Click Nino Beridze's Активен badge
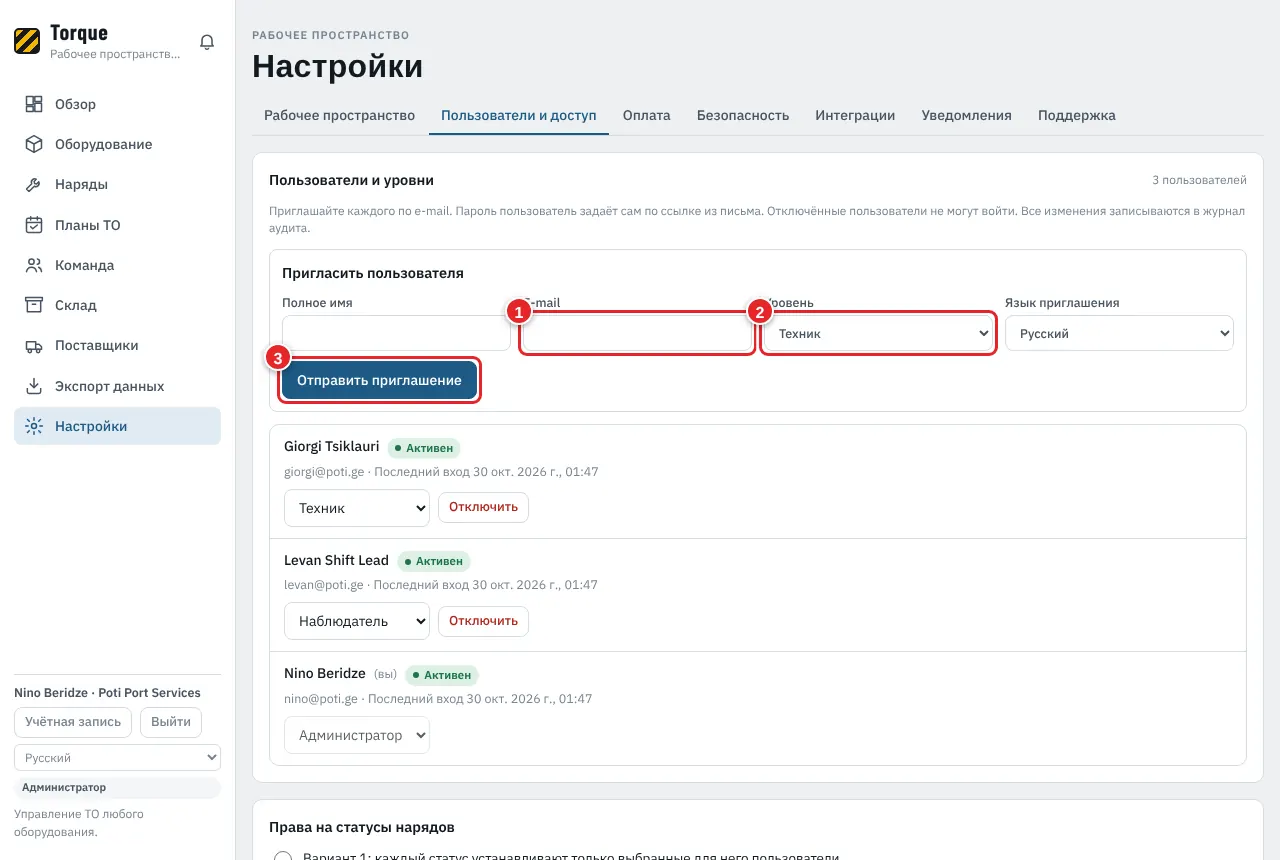This screenshot has width=1280, height=860. pyautogui.click(x=442, y=675)
